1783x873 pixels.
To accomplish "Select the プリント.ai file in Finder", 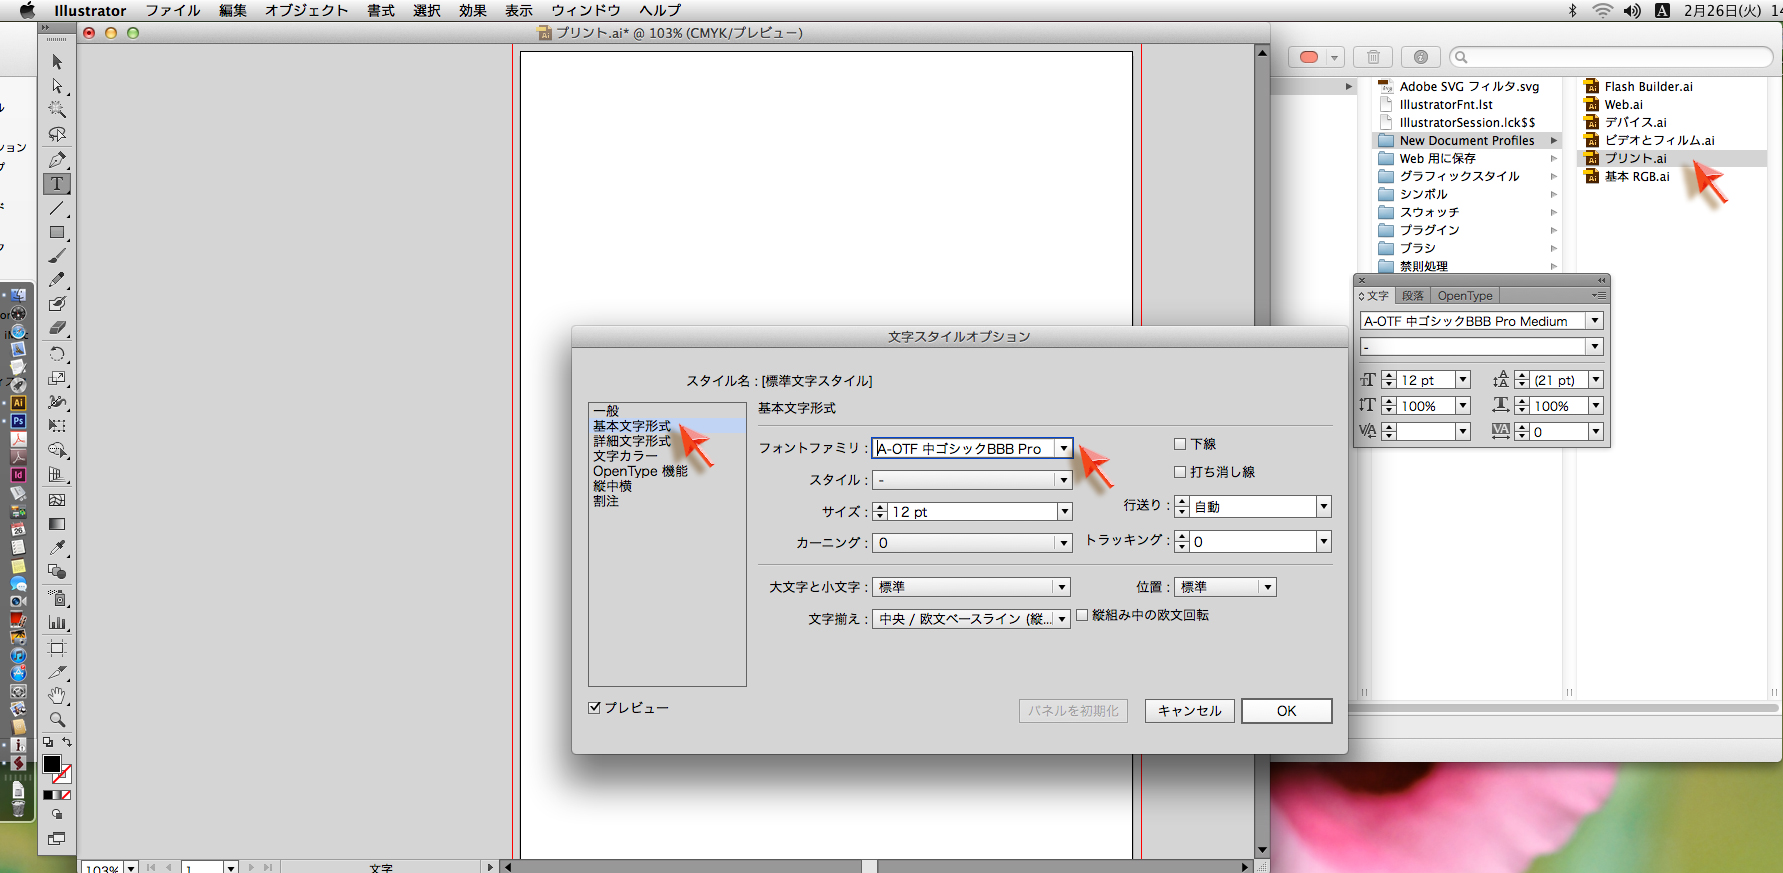I will click(1635, 158).
